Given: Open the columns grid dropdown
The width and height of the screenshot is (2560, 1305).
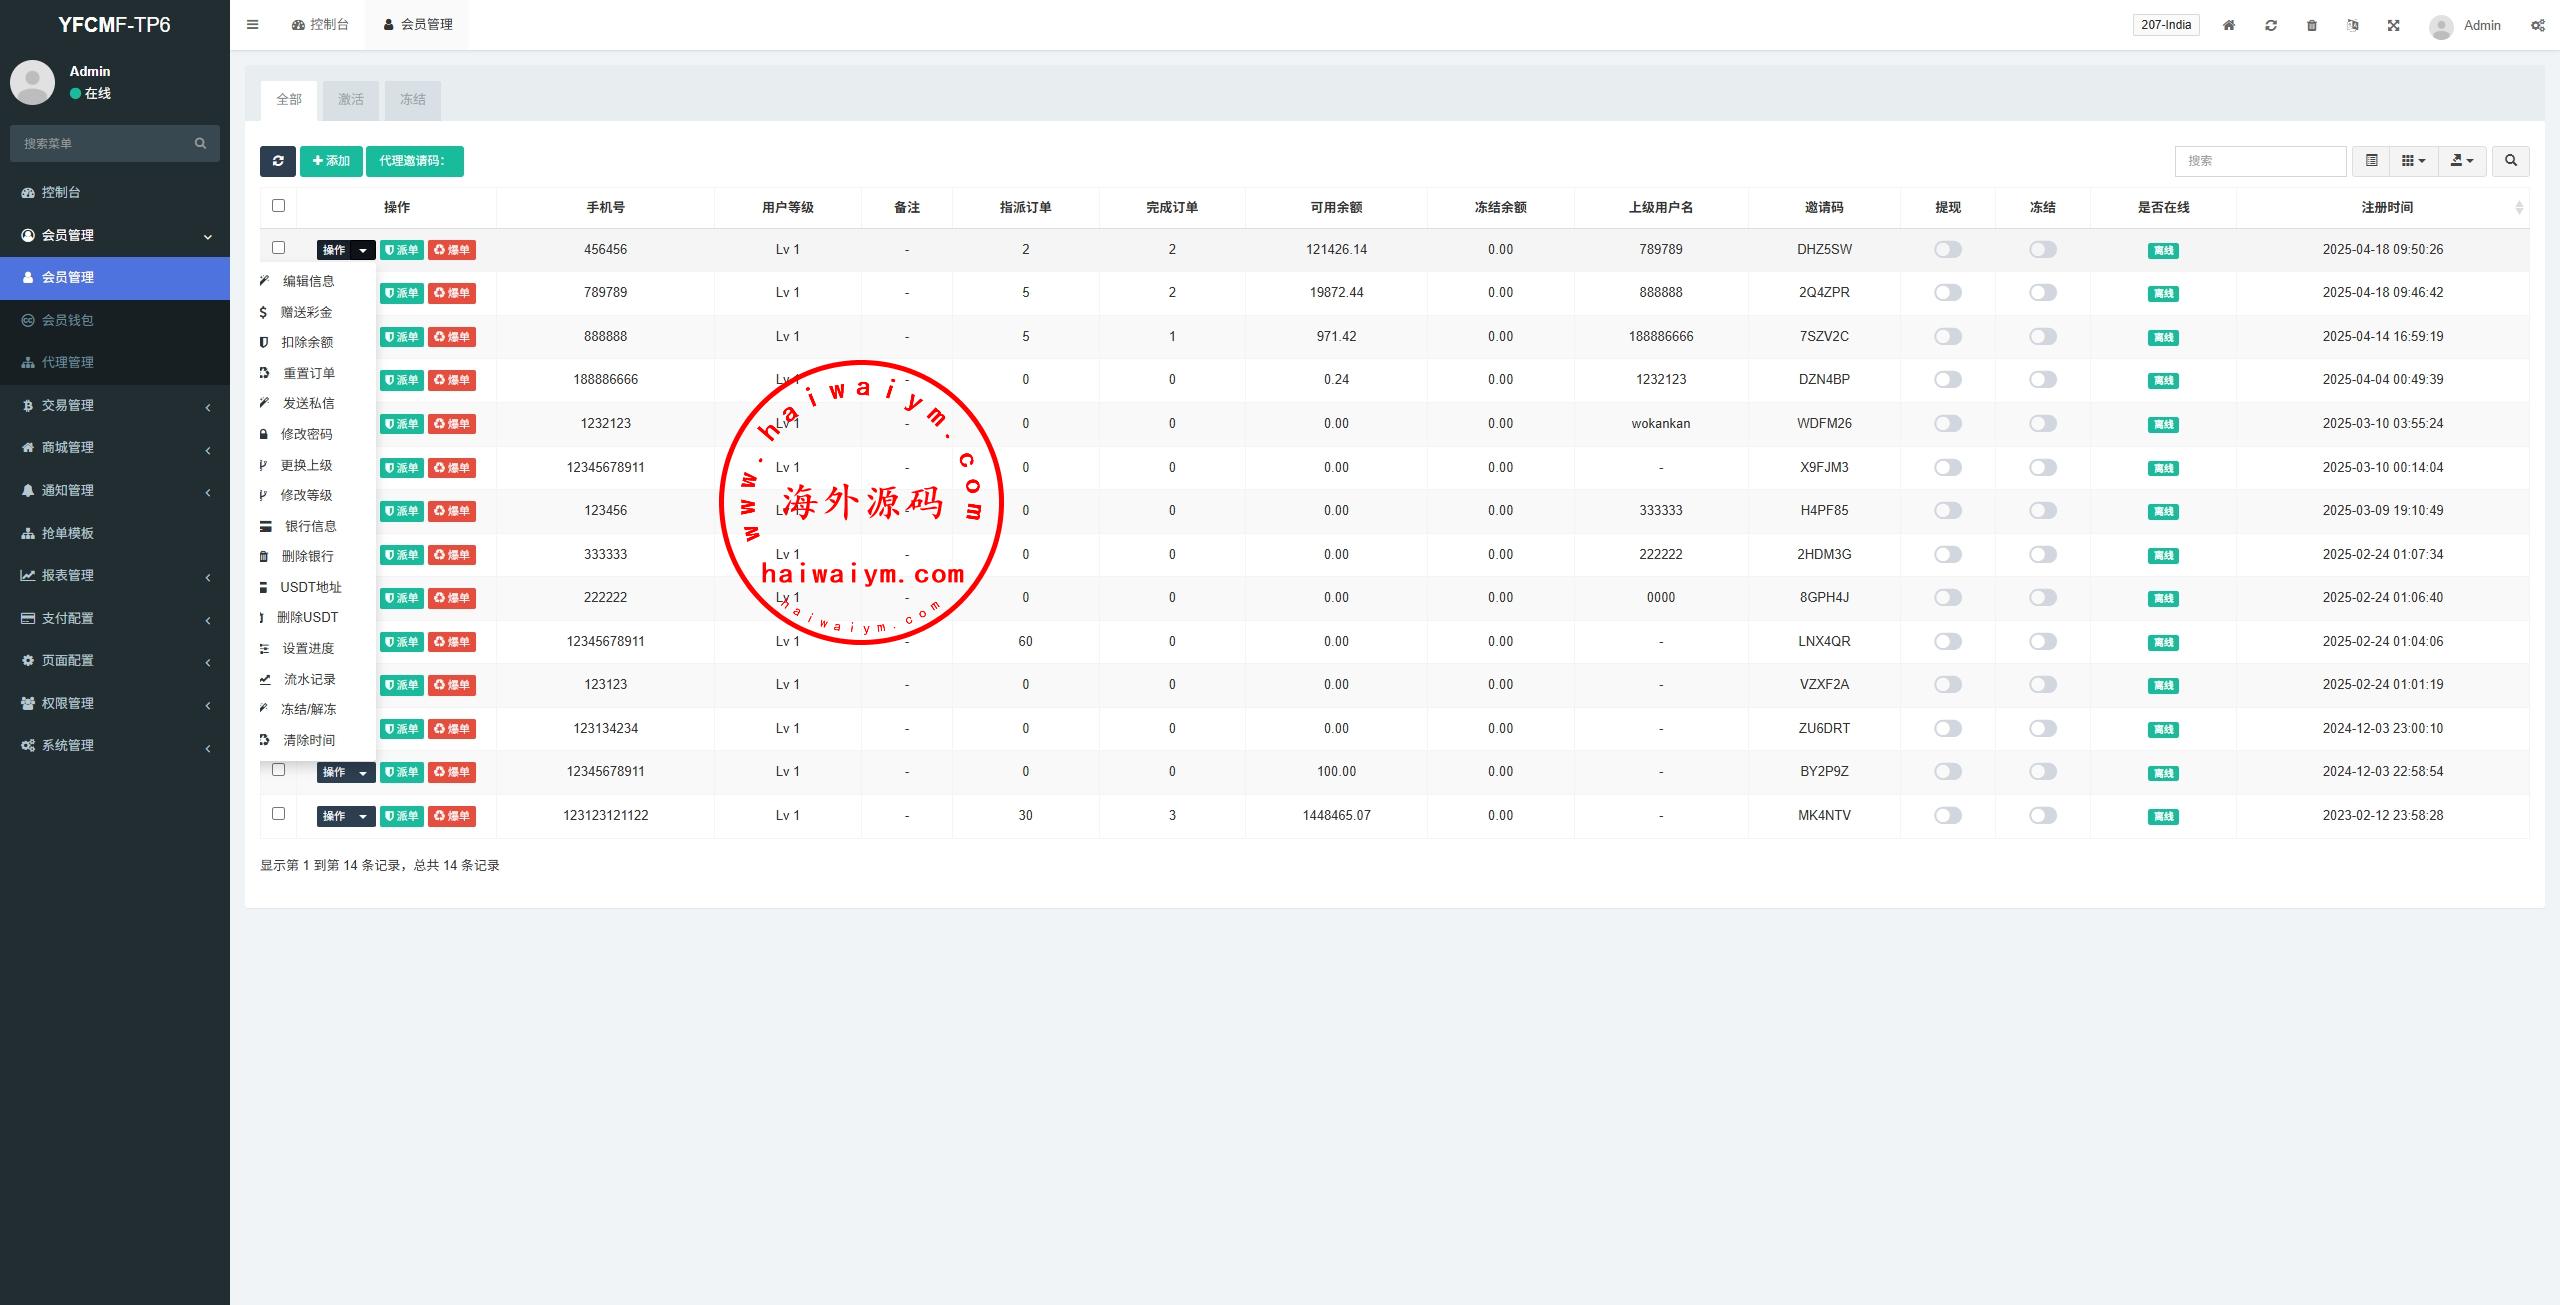Looking at the screenshot, I should point(2413,161).
